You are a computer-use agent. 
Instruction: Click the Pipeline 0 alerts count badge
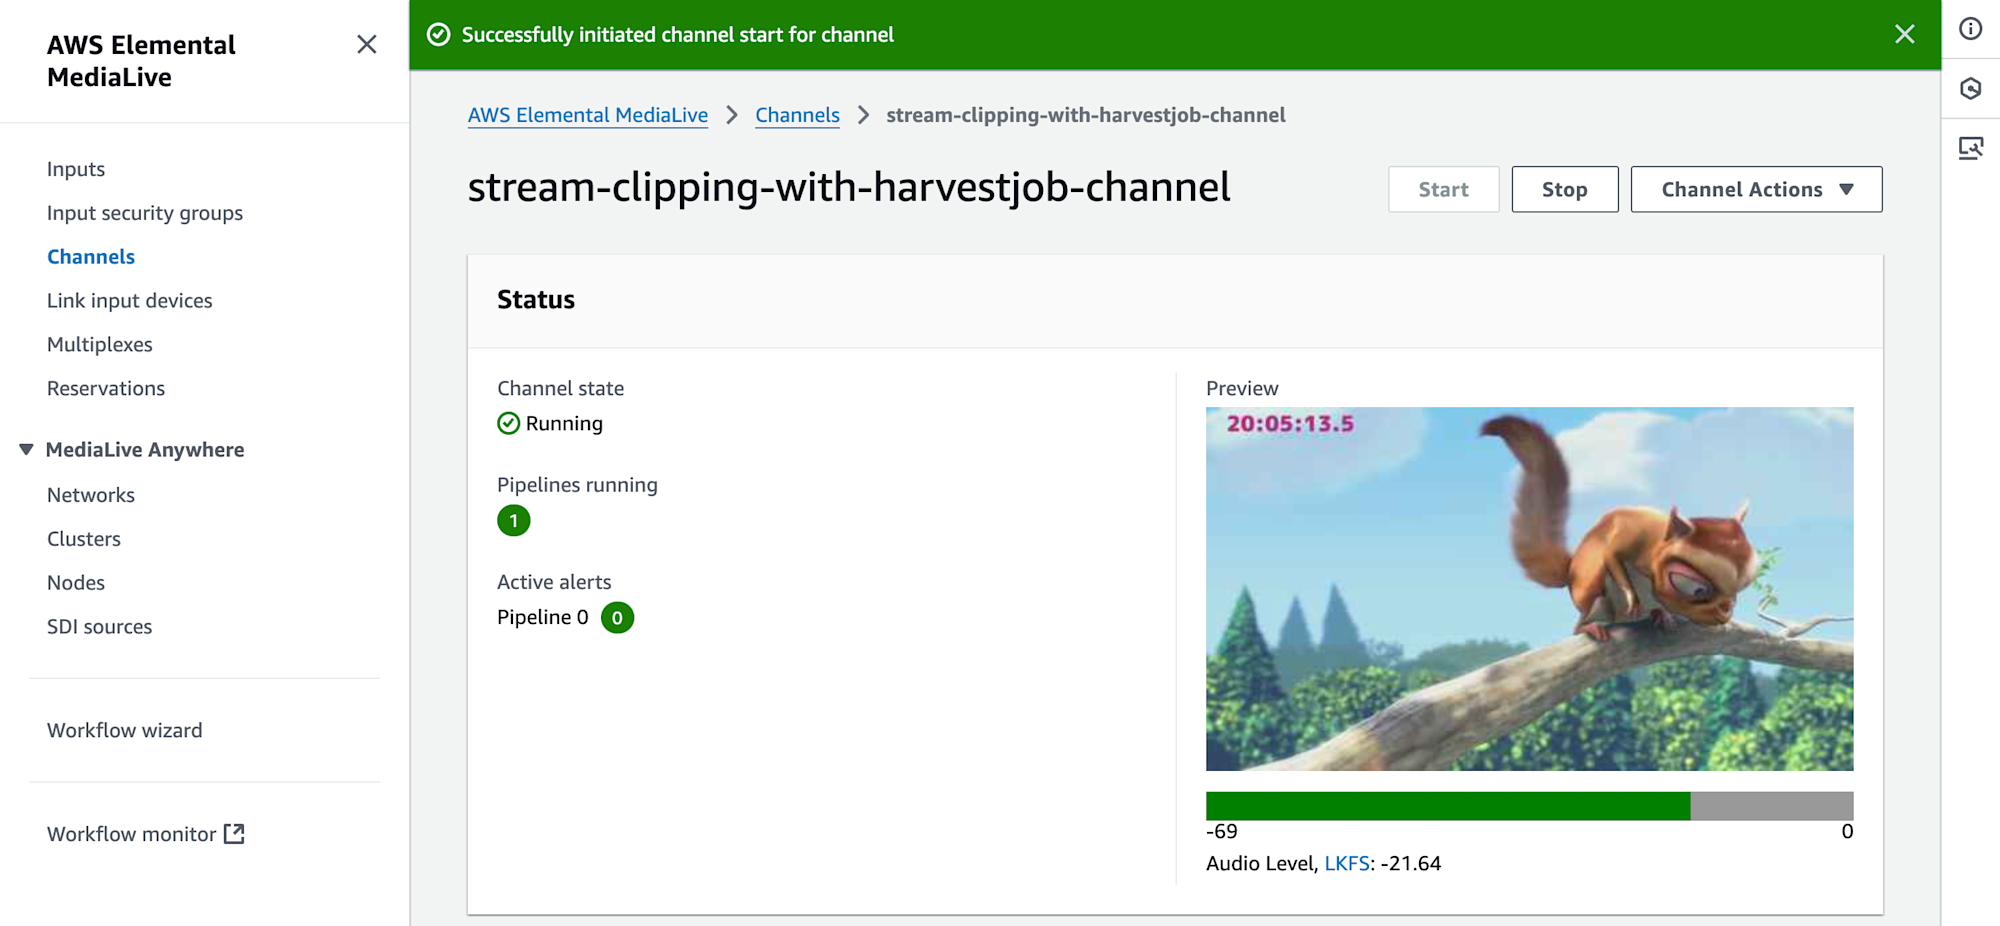point(617,617)
